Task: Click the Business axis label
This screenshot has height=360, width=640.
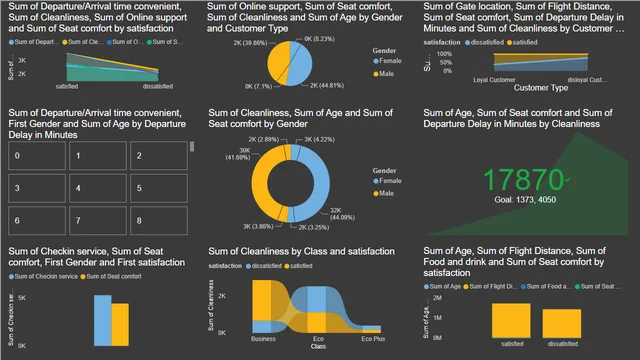Action: pos(263,339)
